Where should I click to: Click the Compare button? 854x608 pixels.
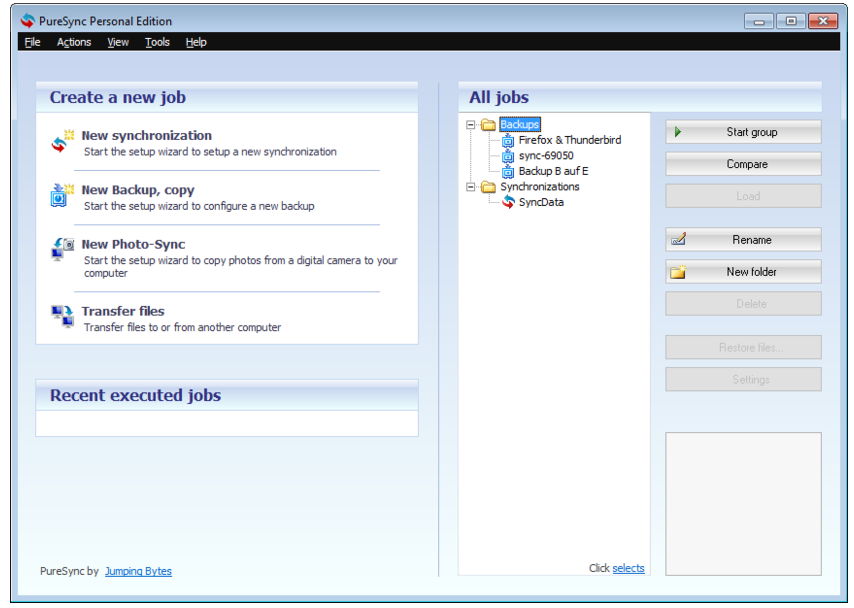[x=743, y=164]
